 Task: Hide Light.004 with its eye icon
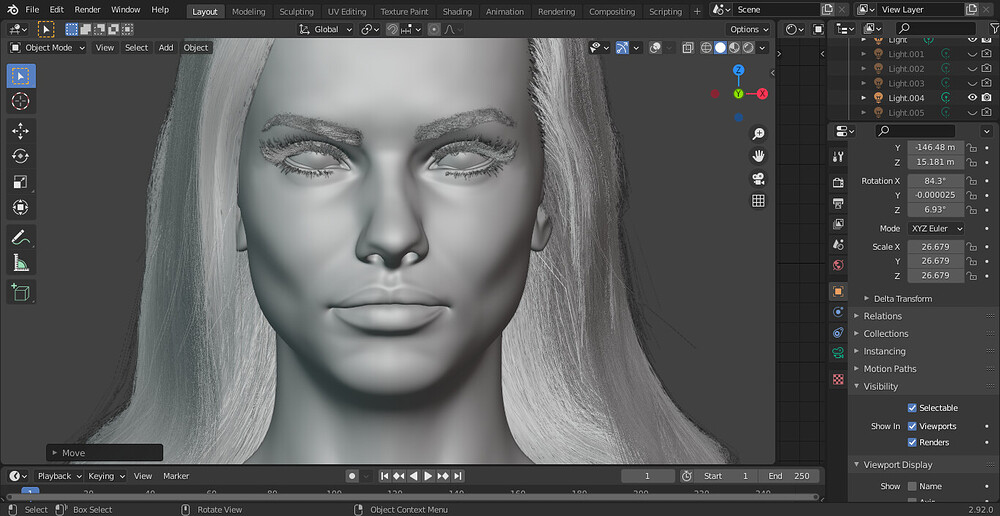[x=973, y=98]
